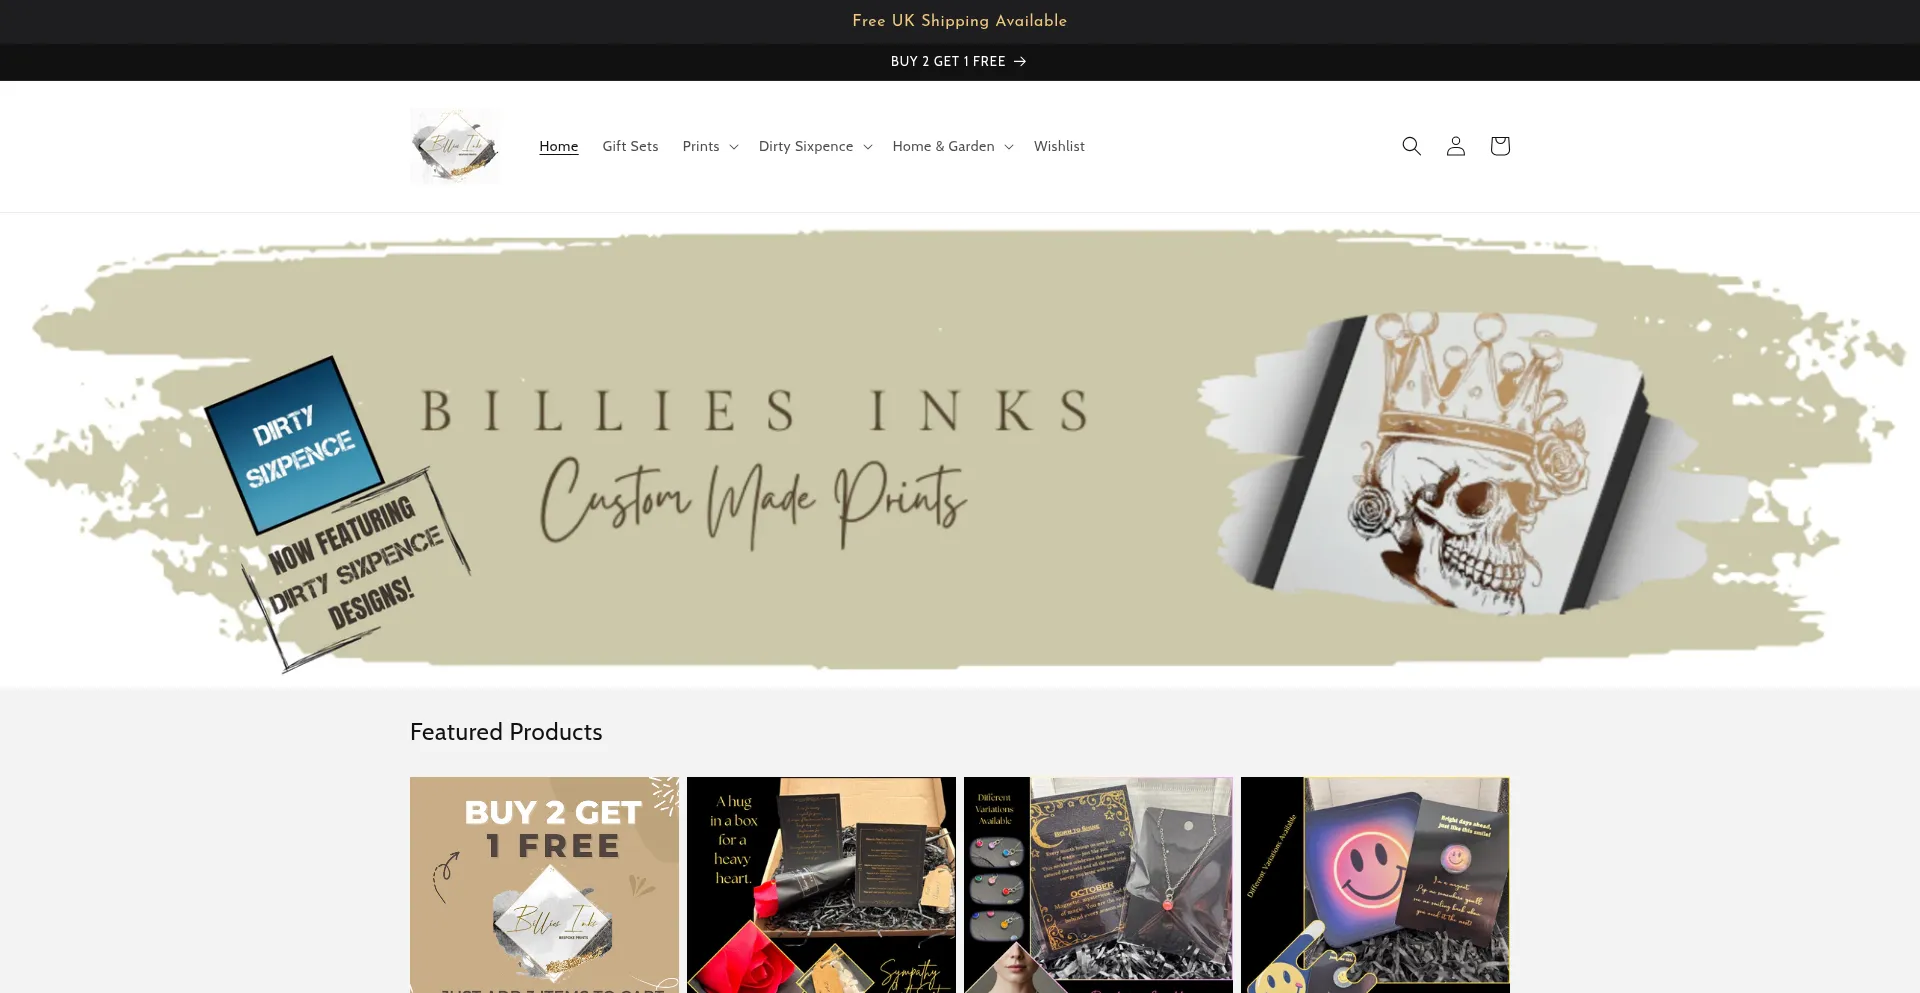1920x993 pixels.
Task: Click the Billies Inks logo in header
Action: pyautogui.click(x=455, y=146)
